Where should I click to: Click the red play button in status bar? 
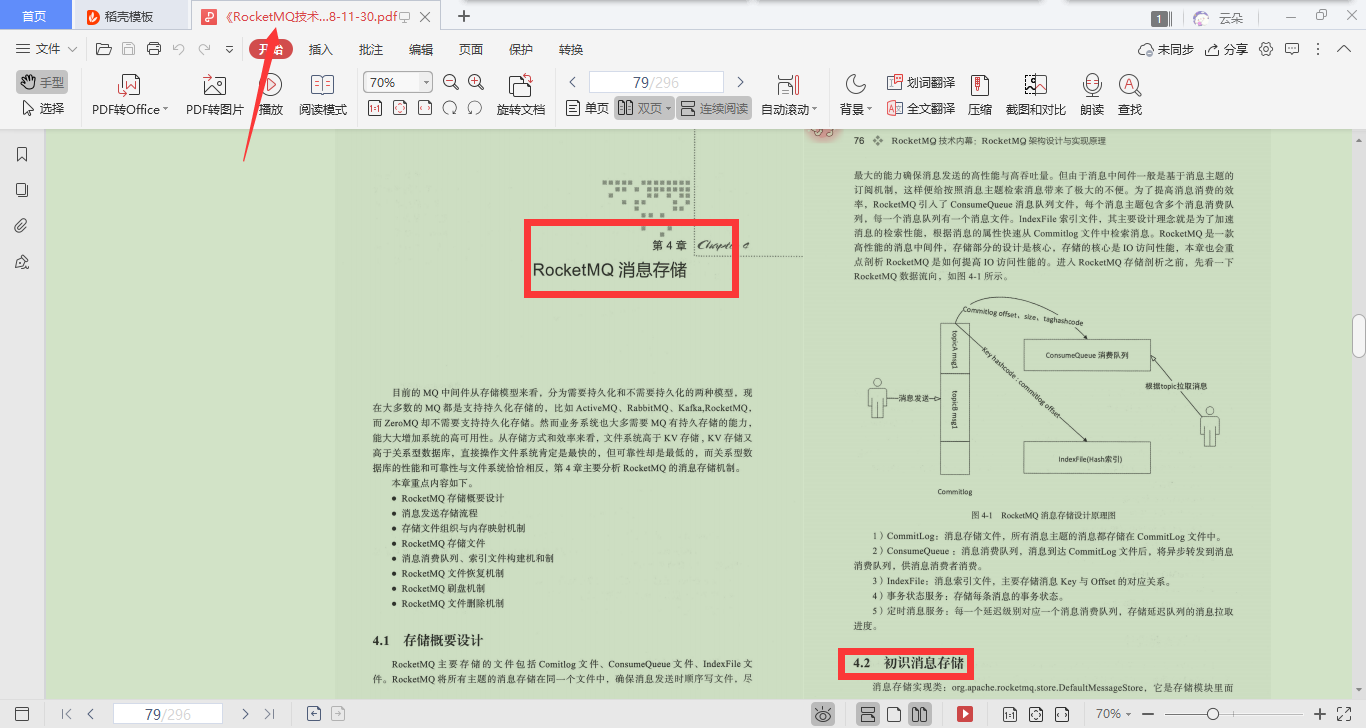tap(965, 714)
